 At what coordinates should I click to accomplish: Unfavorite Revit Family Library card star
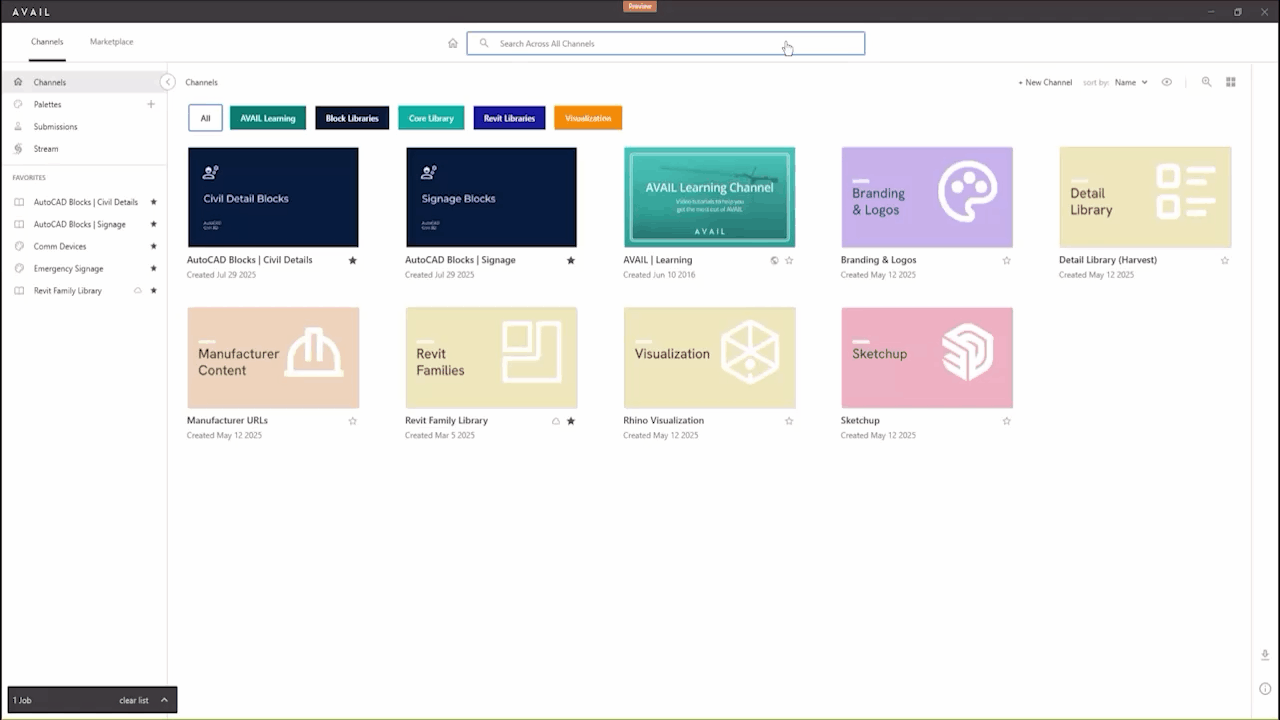(571, 421)
